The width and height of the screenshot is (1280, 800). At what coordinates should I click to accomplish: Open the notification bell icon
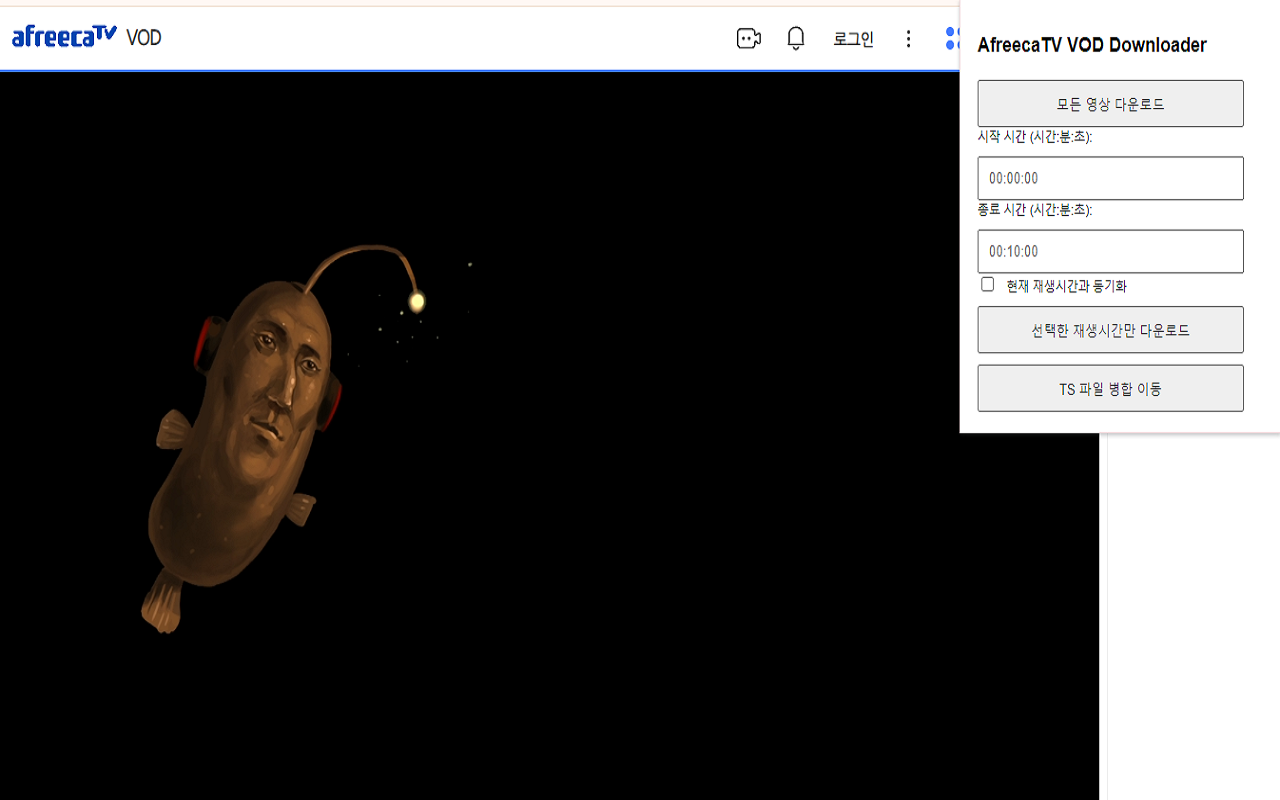click(795, 38)
